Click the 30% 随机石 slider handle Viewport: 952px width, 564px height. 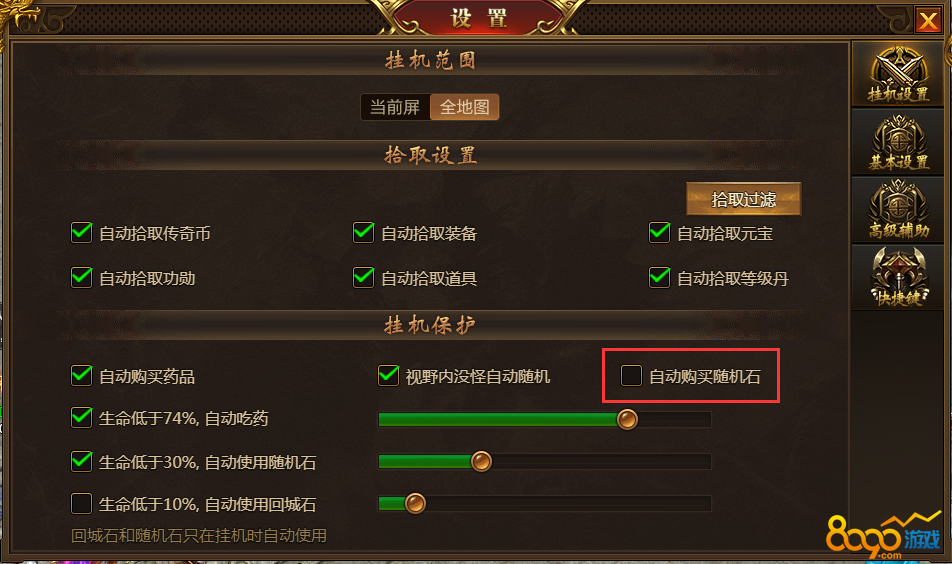[481, 461]
